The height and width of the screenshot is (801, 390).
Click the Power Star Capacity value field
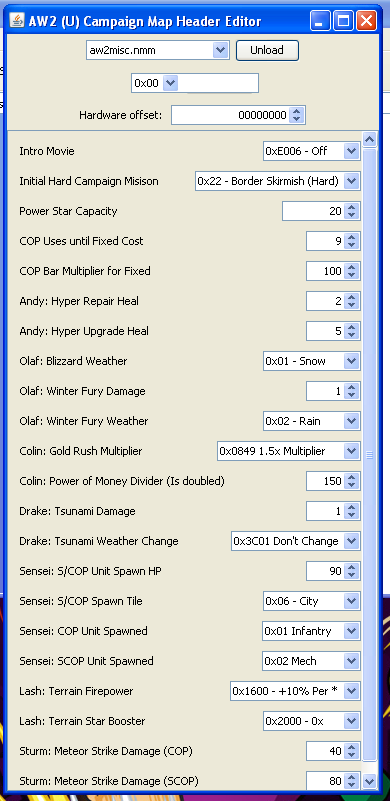[x=313, y=211]
